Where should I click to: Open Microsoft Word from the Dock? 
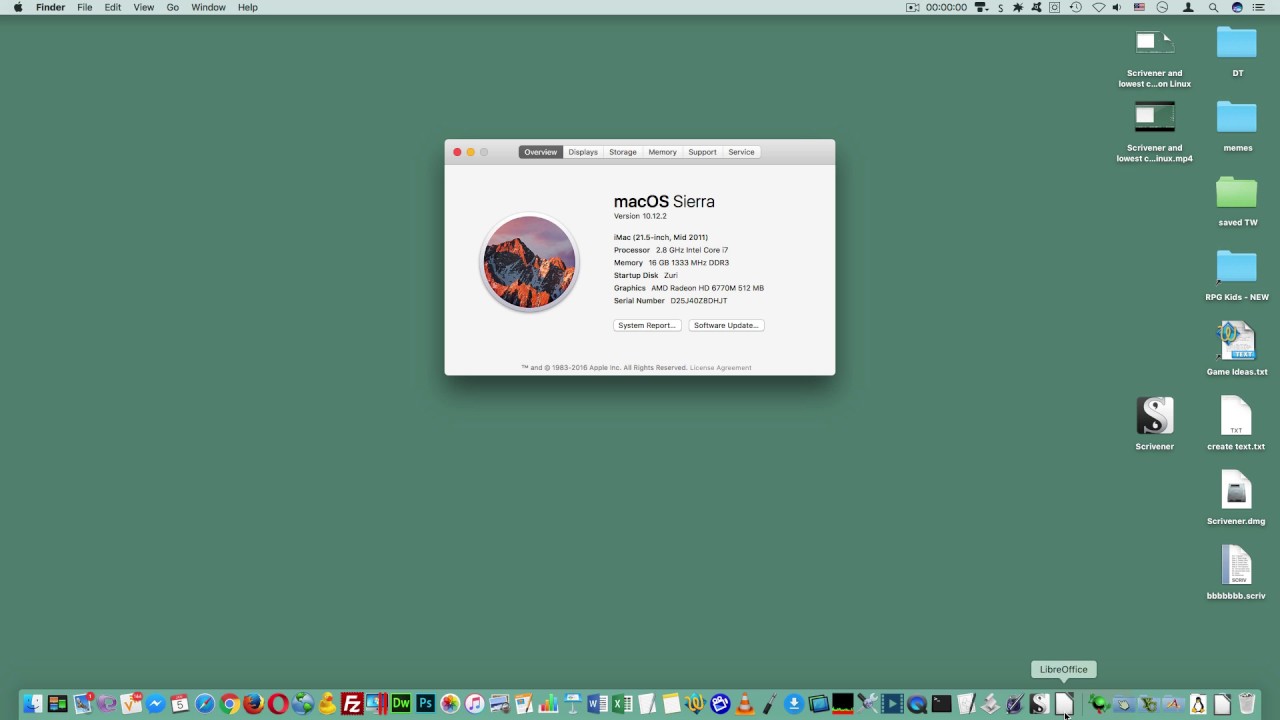[597, 704]
